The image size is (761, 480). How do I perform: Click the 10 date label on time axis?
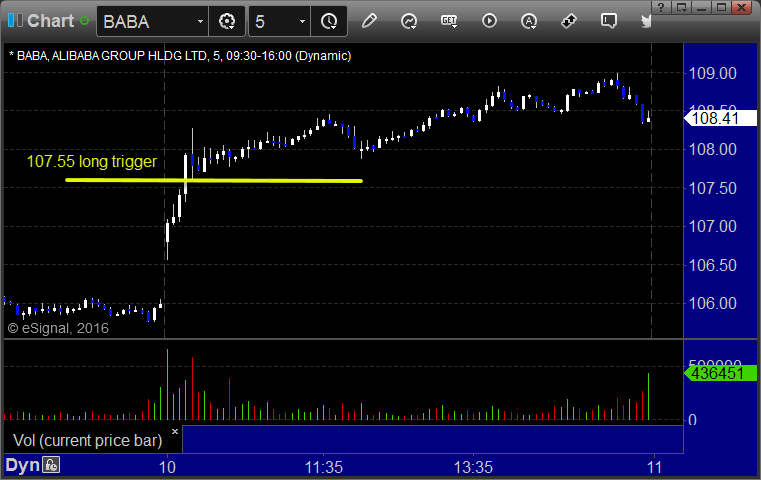(x=167, y=467)
